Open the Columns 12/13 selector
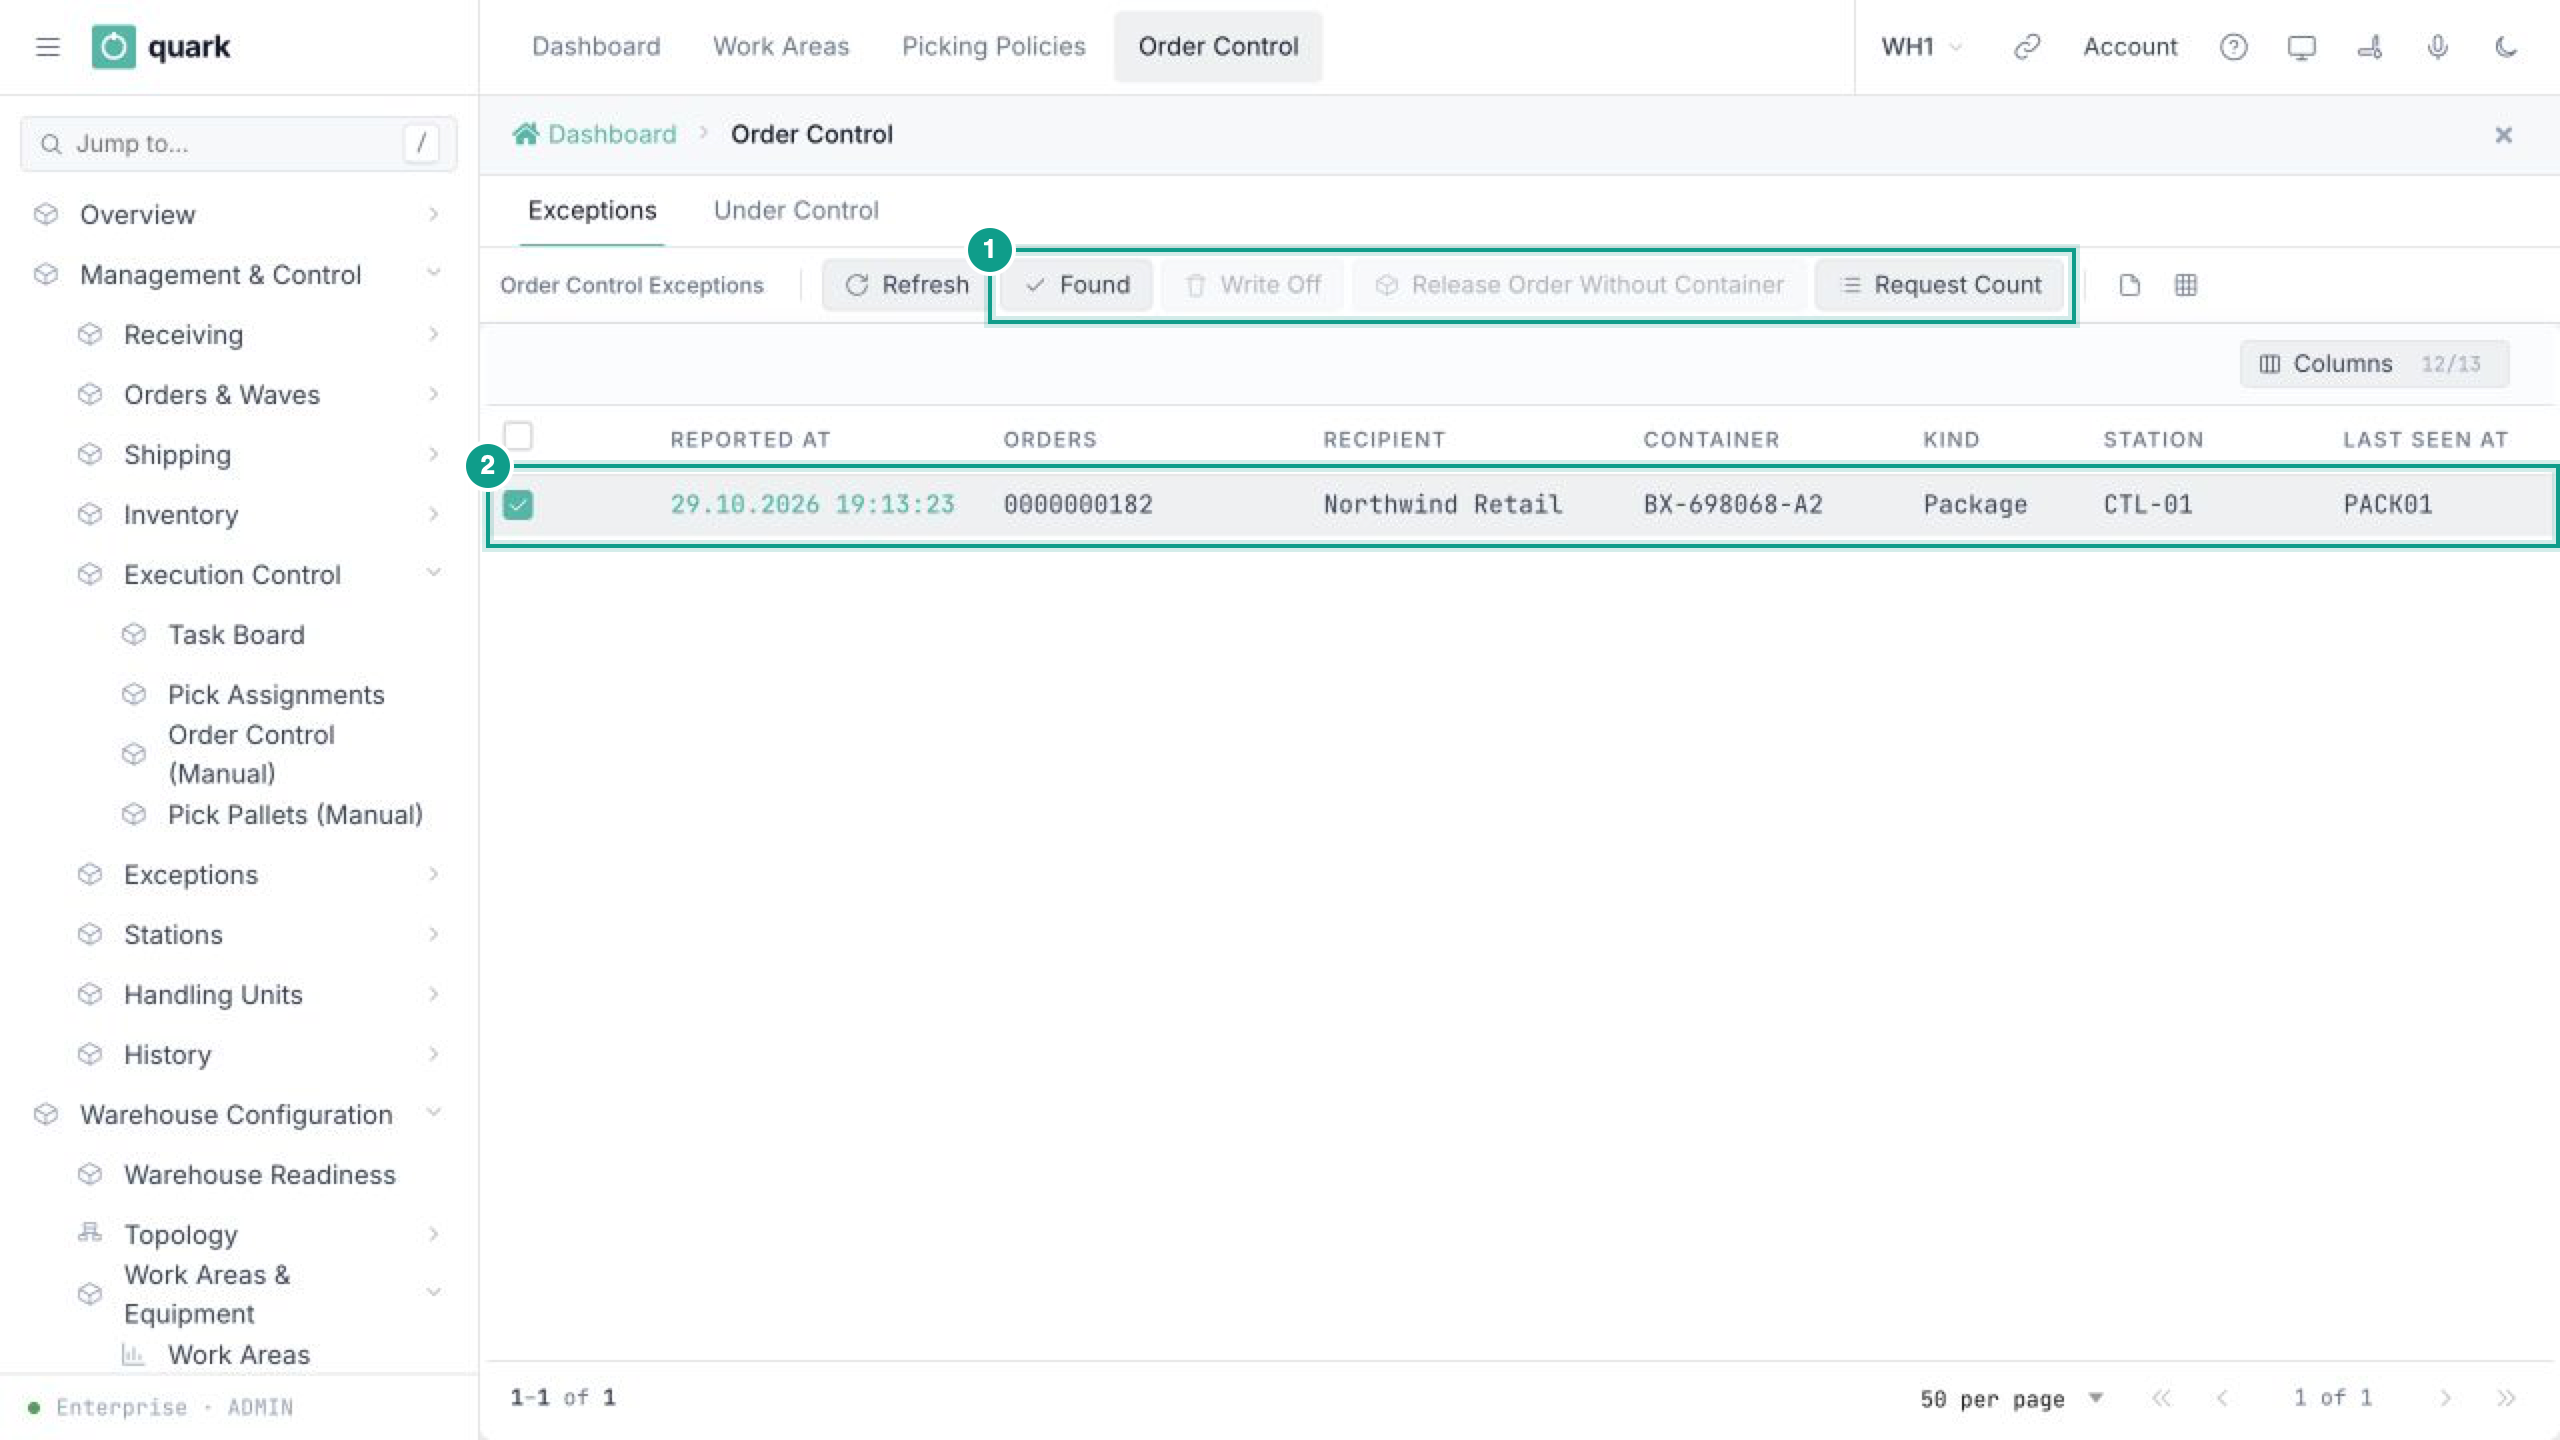 click(x=2374, y=364)
